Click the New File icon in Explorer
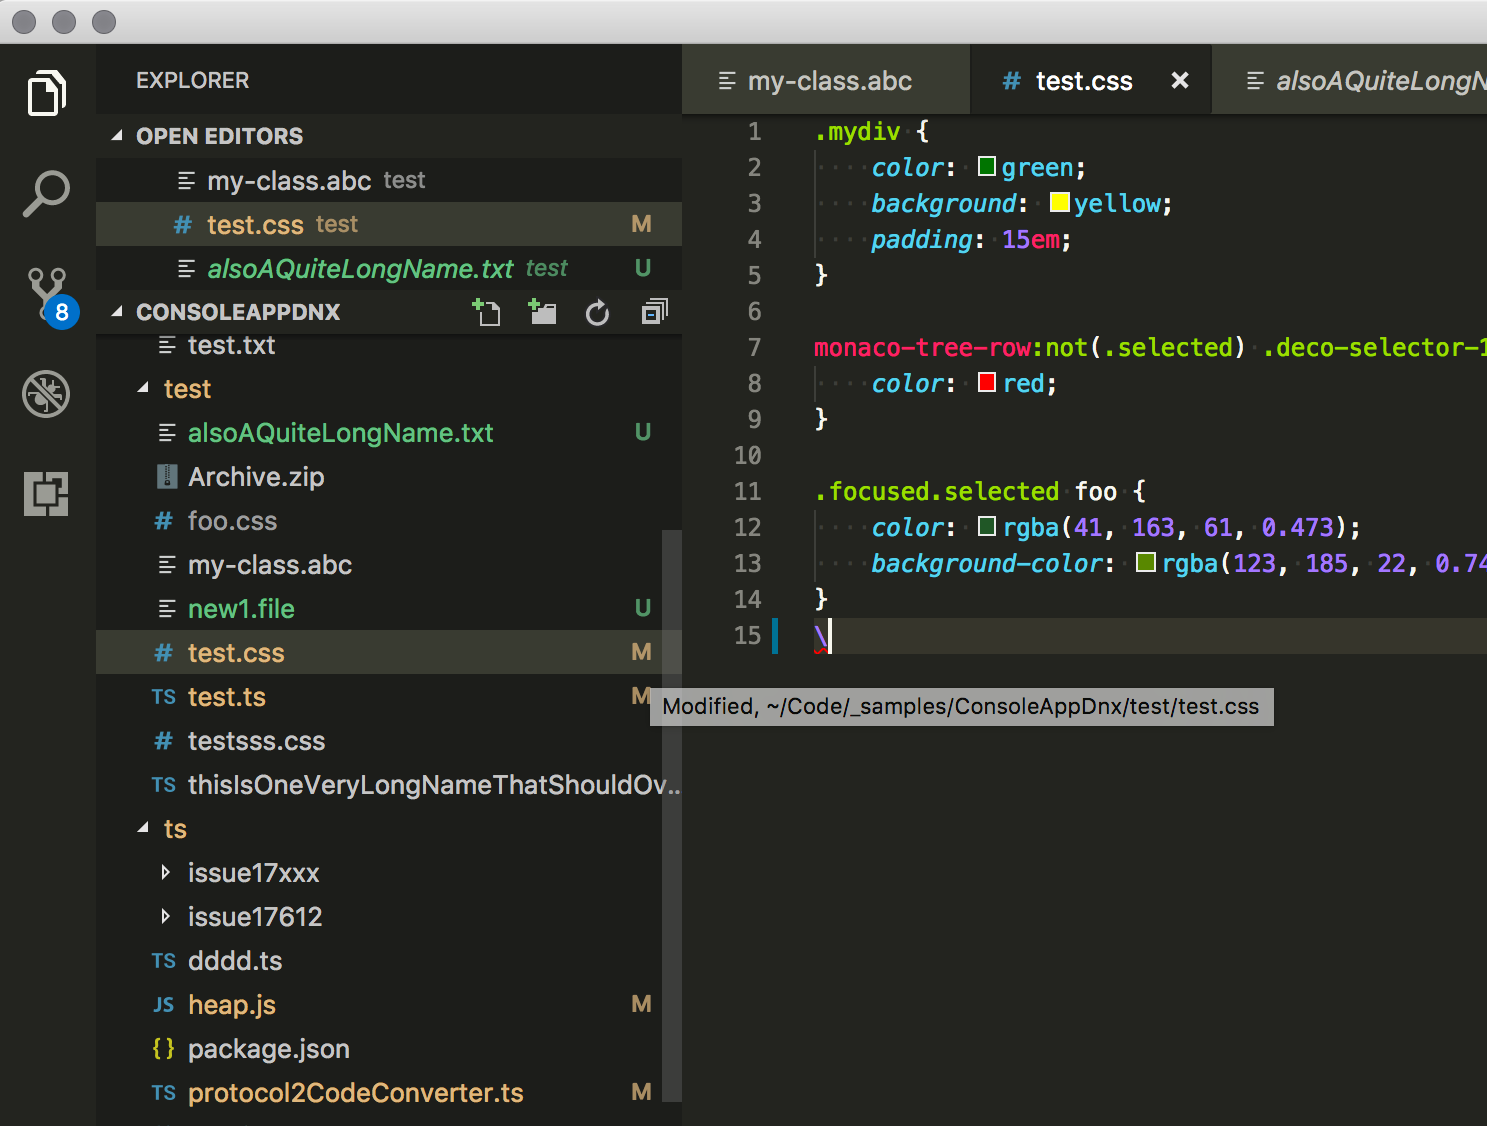The height and width of the screenshot is (1126, 1487). coord(487,312)
